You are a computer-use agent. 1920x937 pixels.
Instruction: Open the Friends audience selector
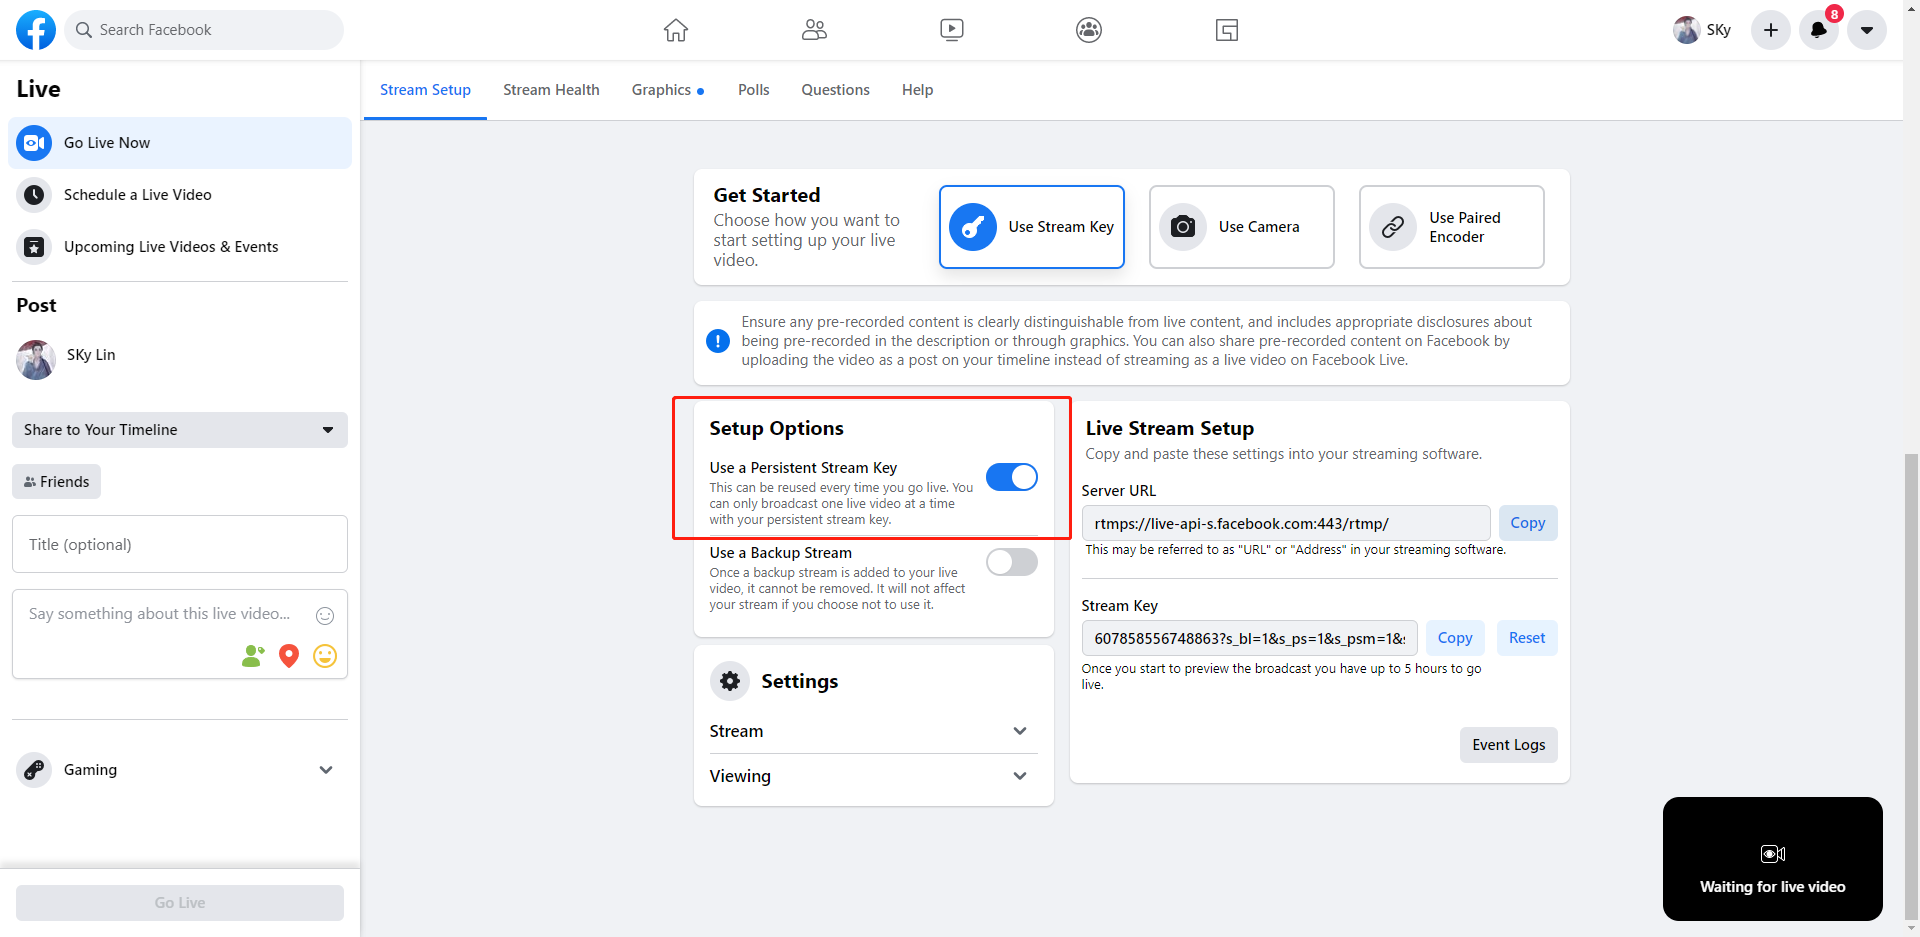[x=57, y=482]
